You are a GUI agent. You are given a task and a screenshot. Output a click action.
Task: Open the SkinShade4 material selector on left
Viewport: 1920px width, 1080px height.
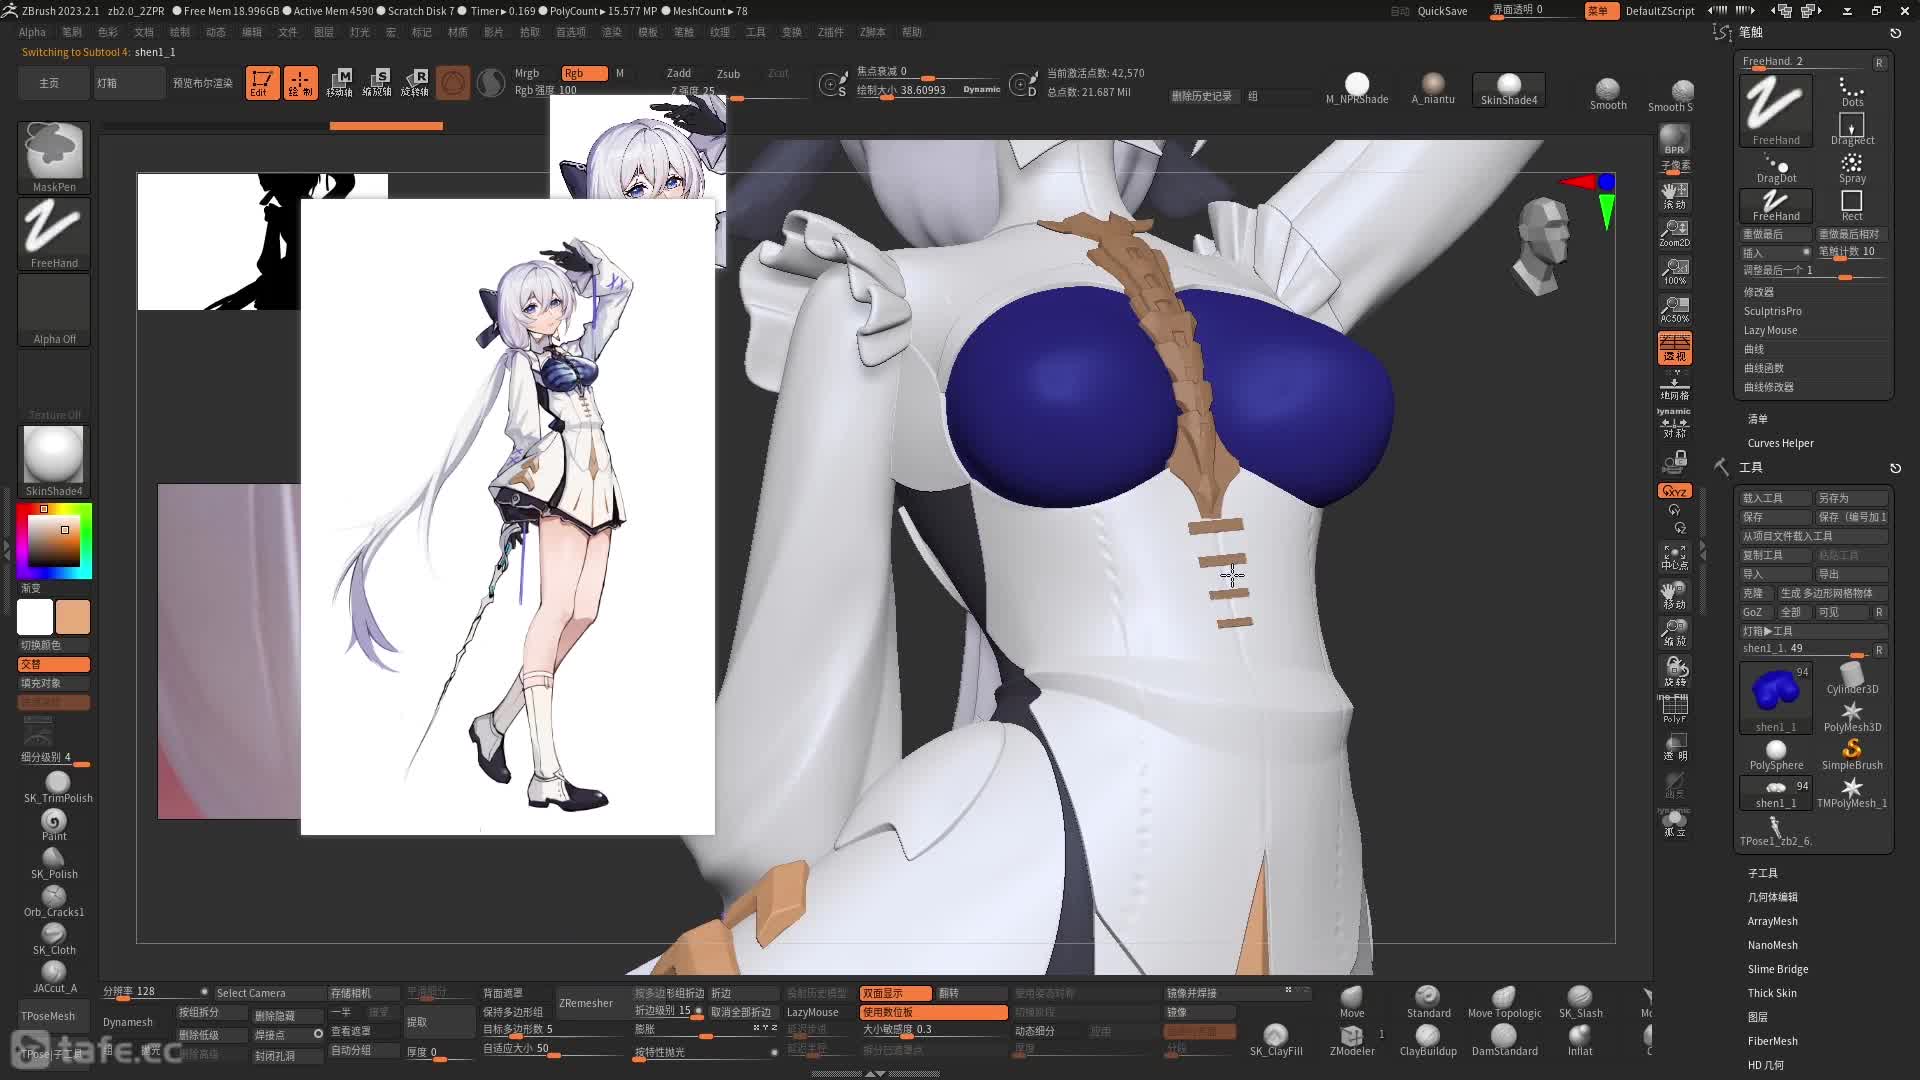tap(54, 461)
